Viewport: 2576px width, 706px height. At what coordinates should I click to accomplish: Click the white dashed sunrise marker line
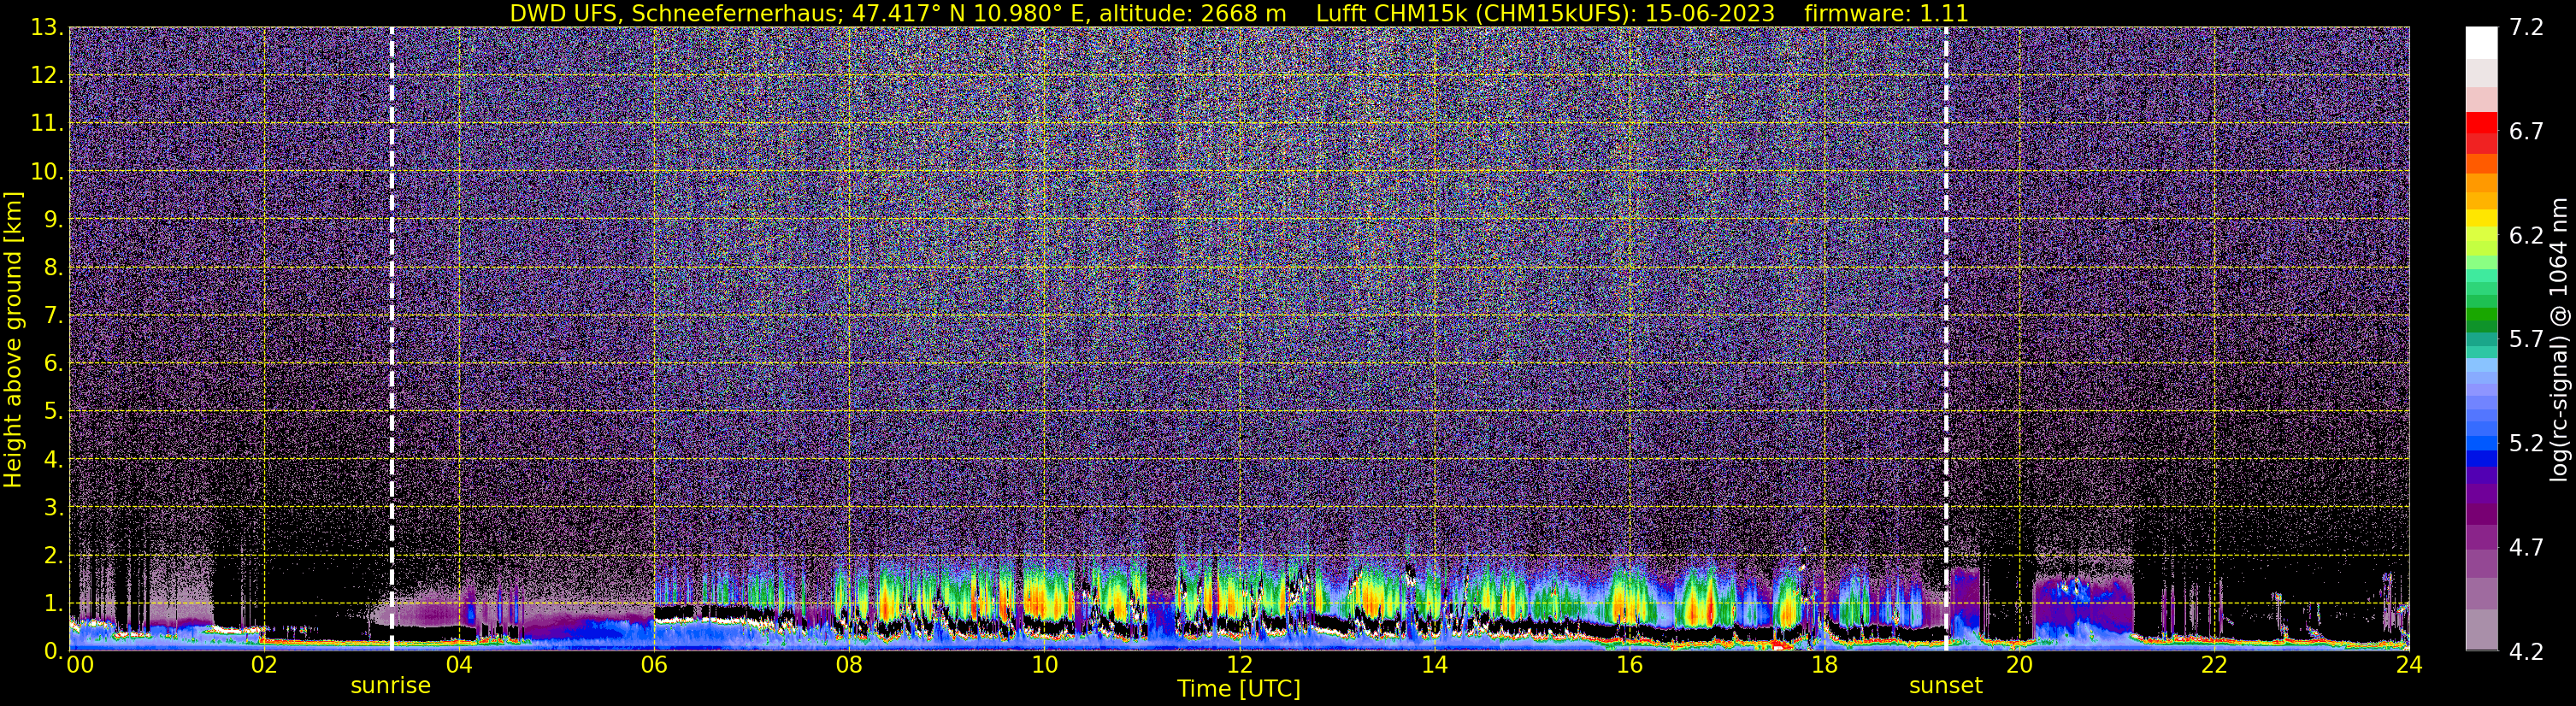[391, 338]
